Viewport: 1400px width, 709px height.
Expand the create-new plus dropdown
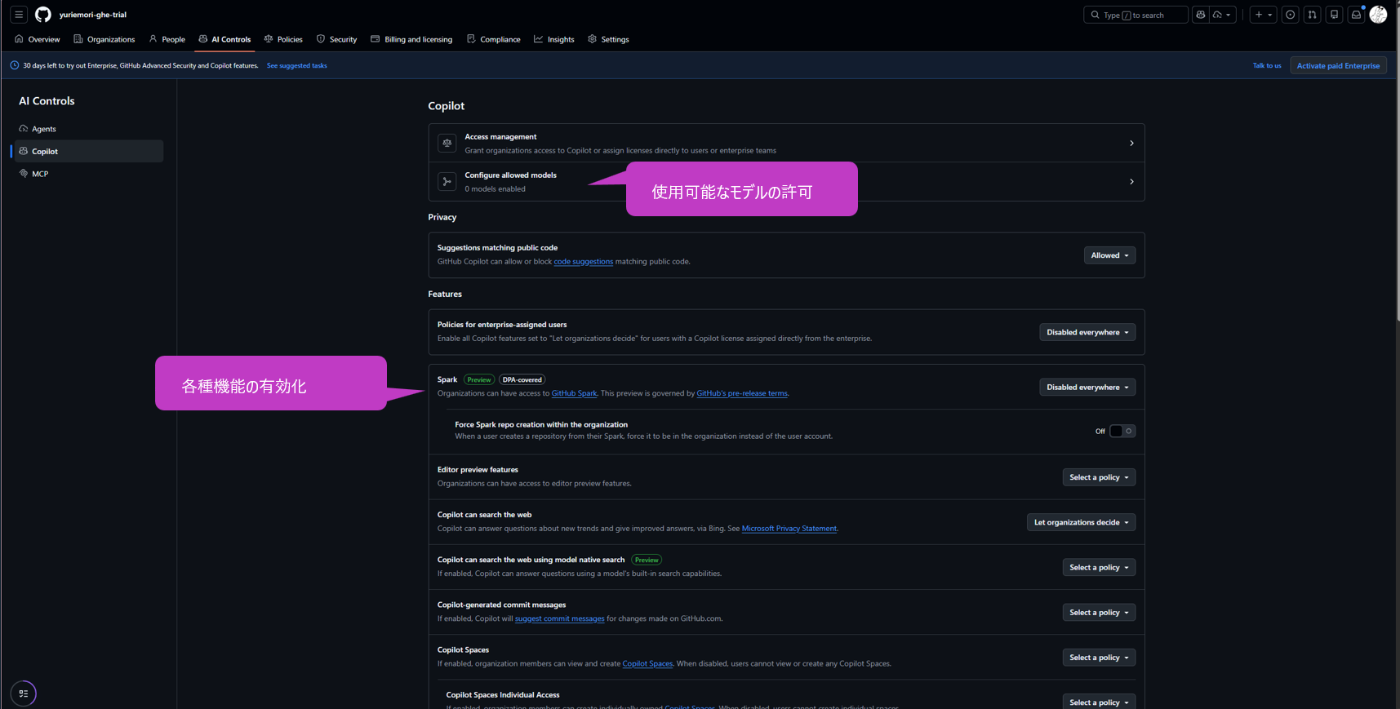[x=1264, y=15]
